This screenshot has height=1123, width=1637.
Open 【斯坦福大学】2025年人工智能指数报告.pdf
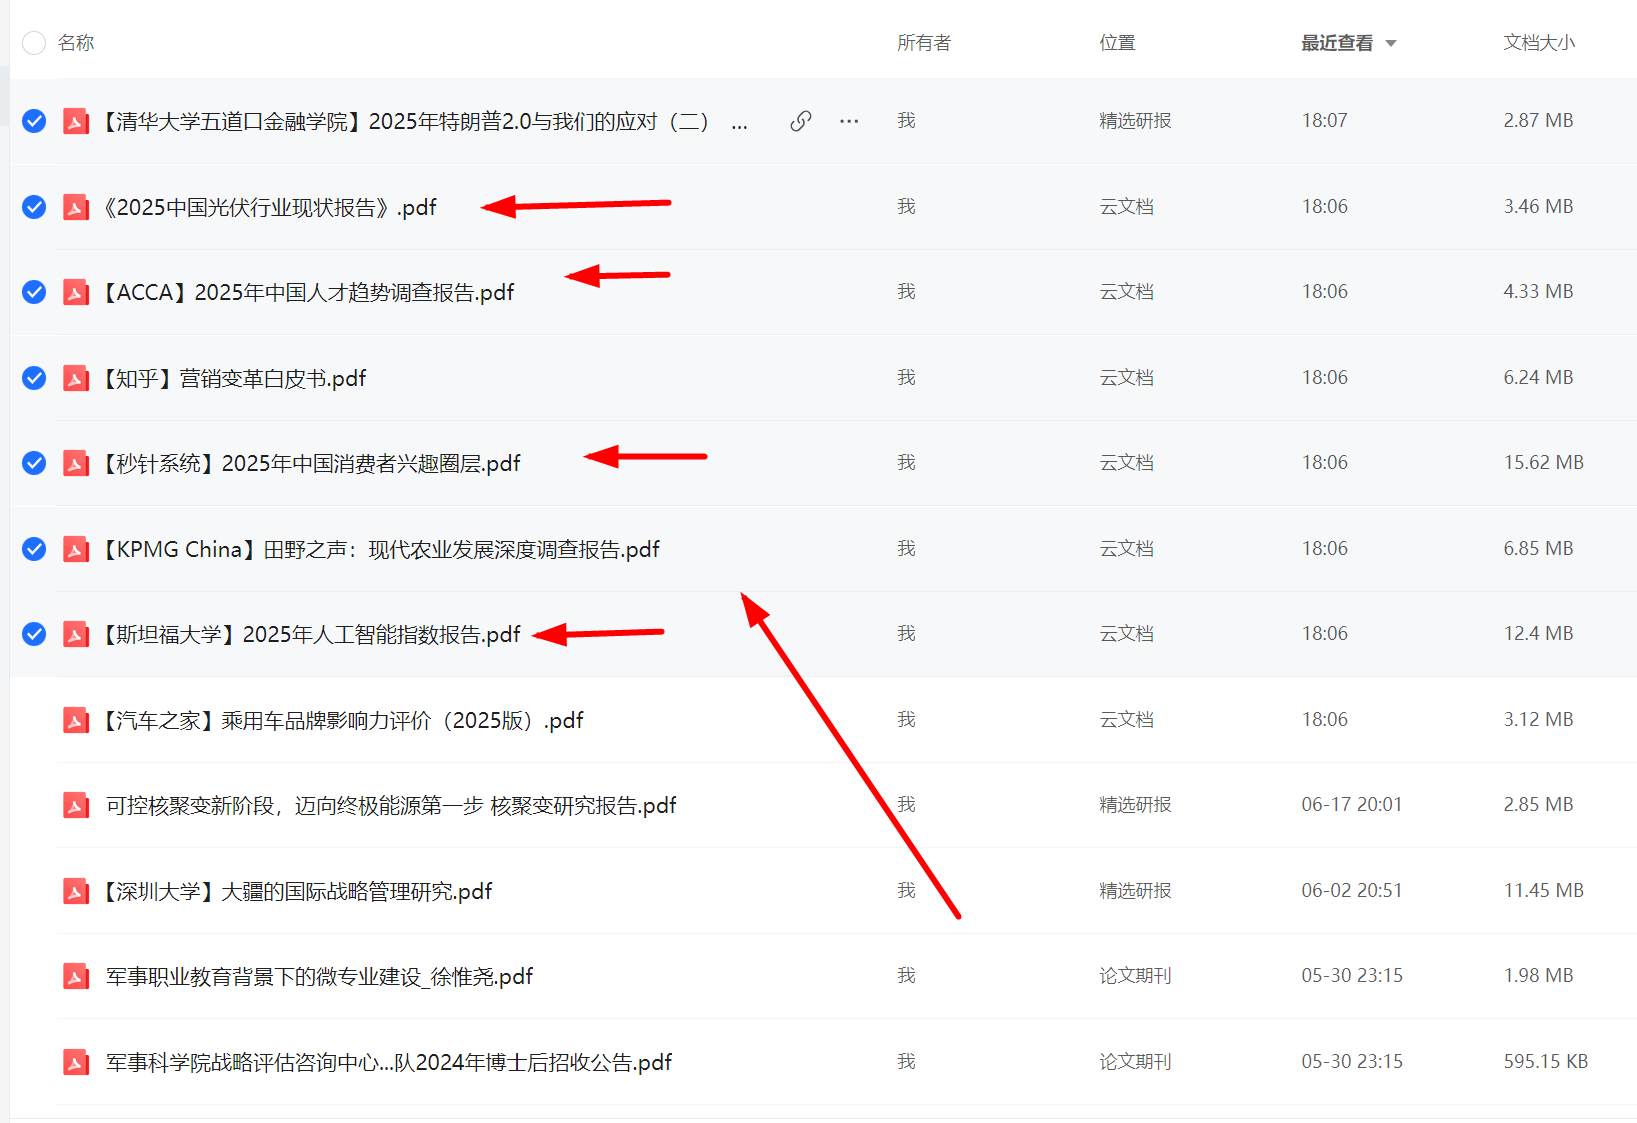pyautogui.click(x=312, y=634)
